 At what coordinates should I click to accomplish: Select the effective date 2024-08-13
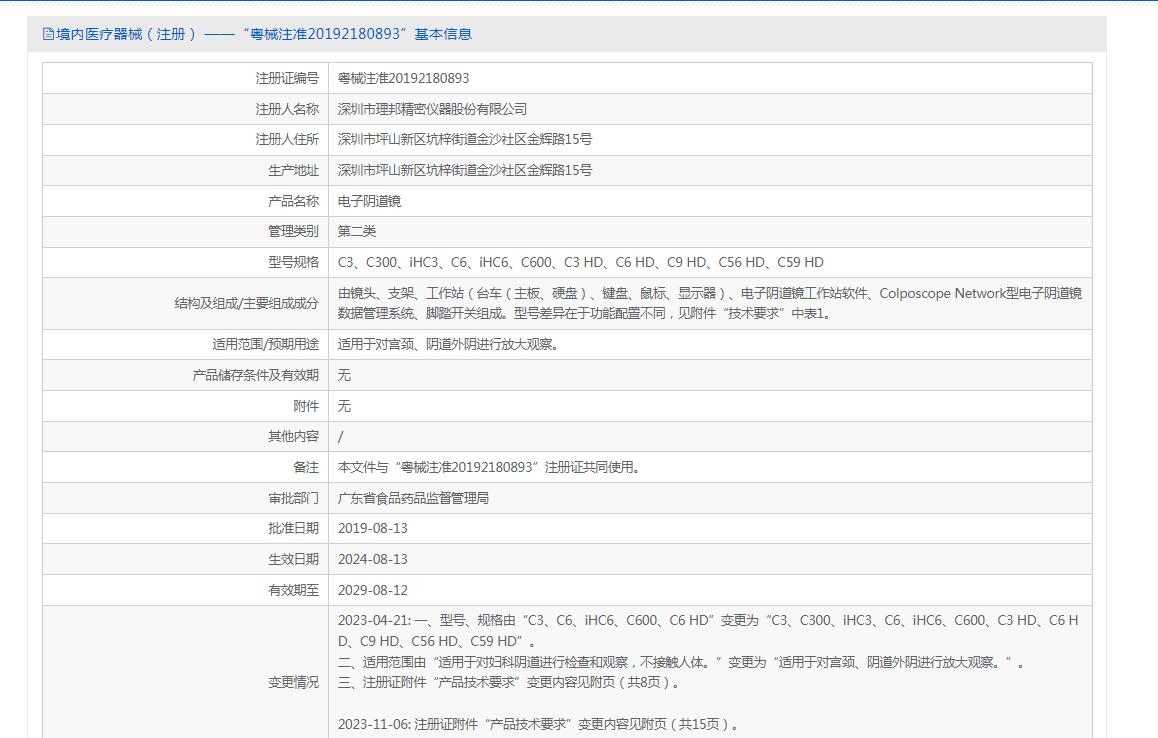pyautogui.click(x=372, y=559)
